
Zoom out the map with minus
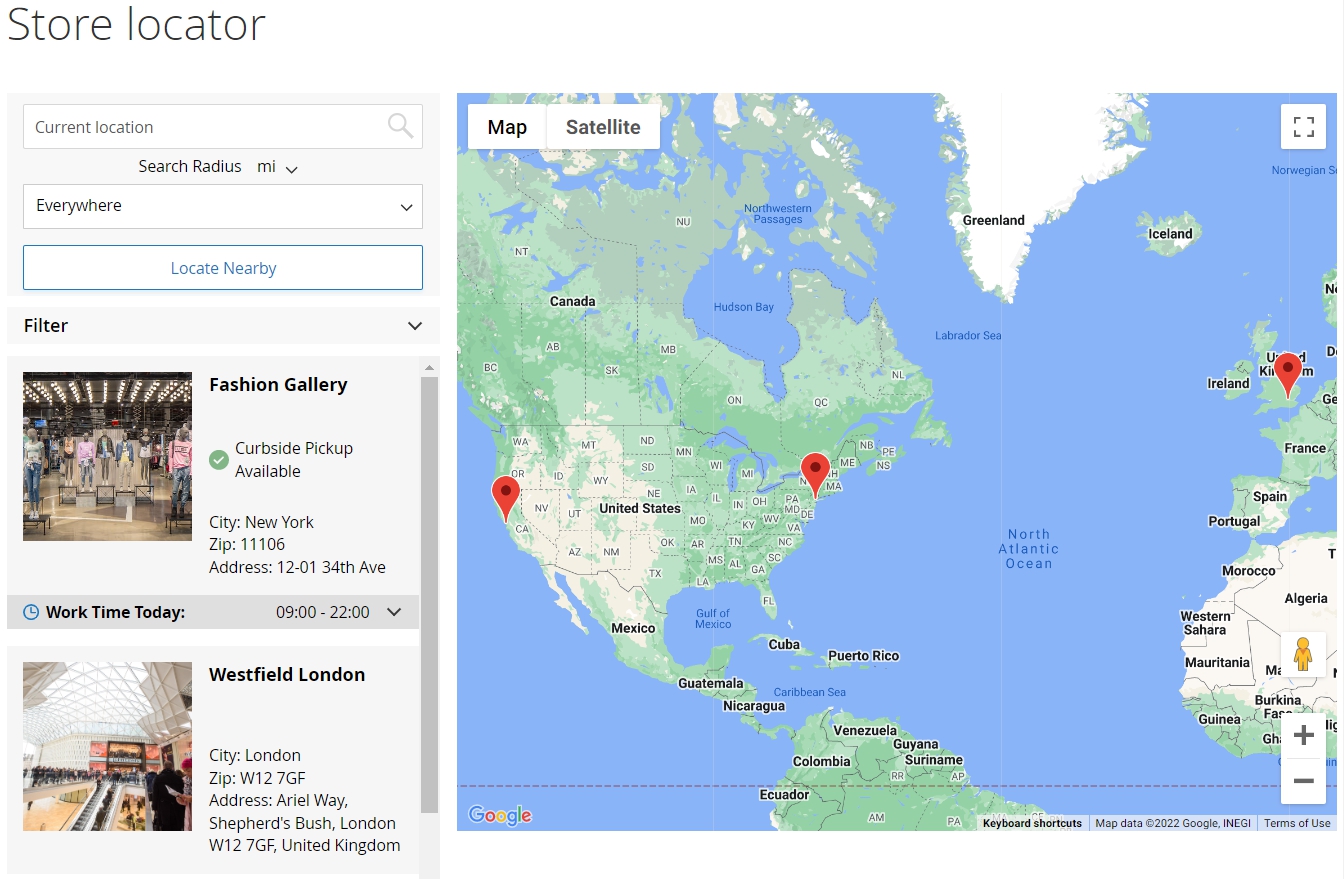tap(1303, 781)
